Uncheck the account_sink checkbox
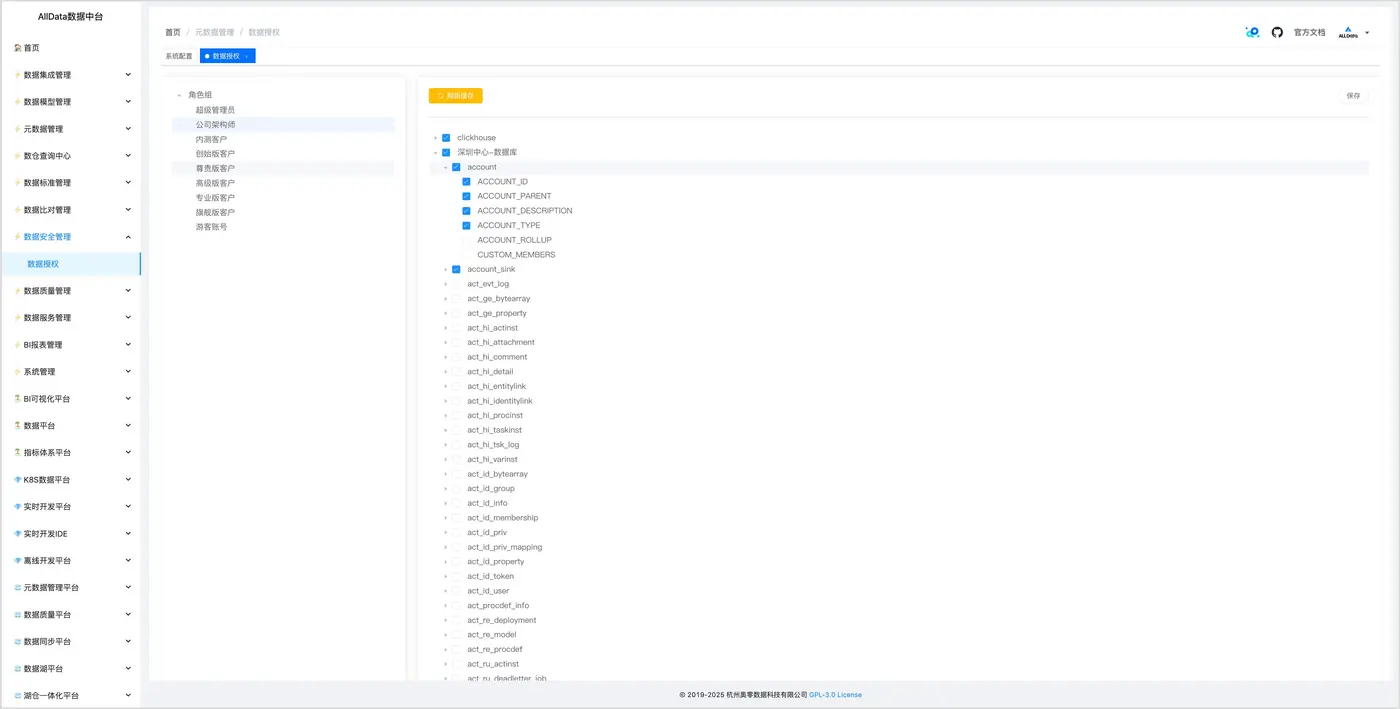This screenshot has width=1400, height=709. pyautogui.click(x=456, y=269)
